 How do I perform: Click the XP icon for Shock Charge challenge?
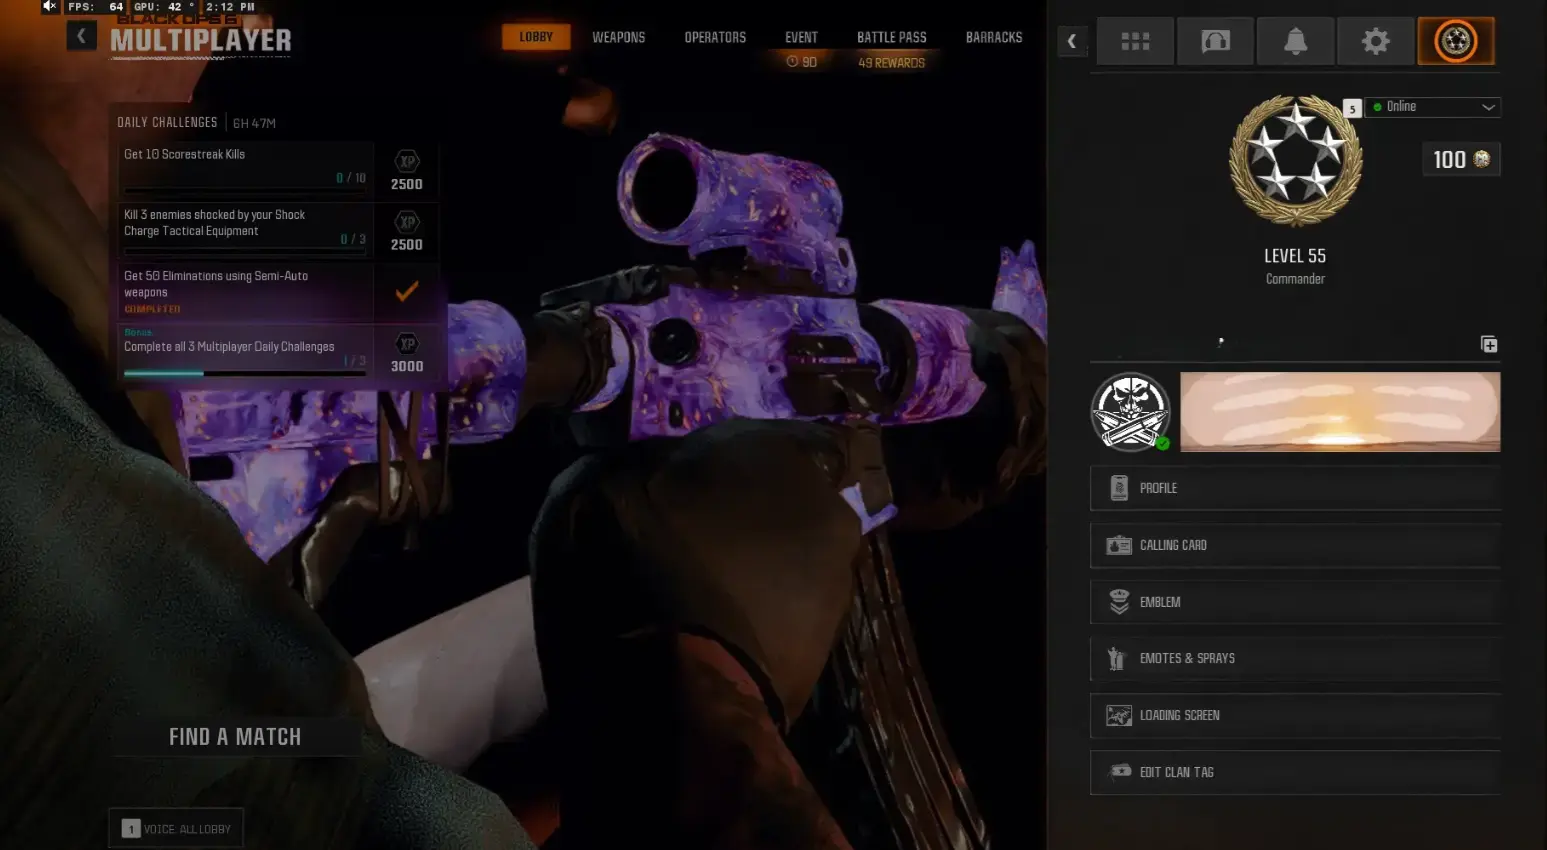(407, 222)
